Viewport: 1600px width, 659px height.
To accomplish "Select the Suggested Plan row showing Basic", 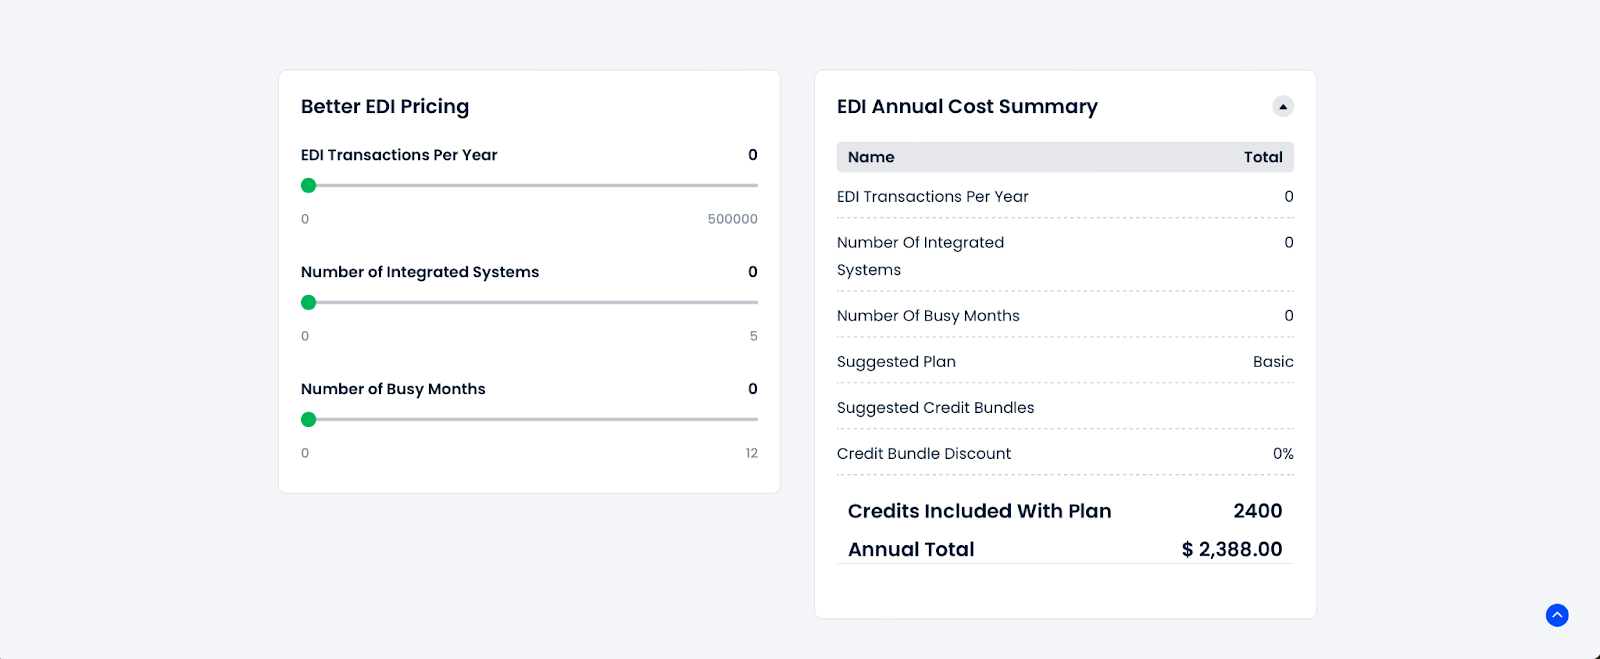I will coord(1065,361).
